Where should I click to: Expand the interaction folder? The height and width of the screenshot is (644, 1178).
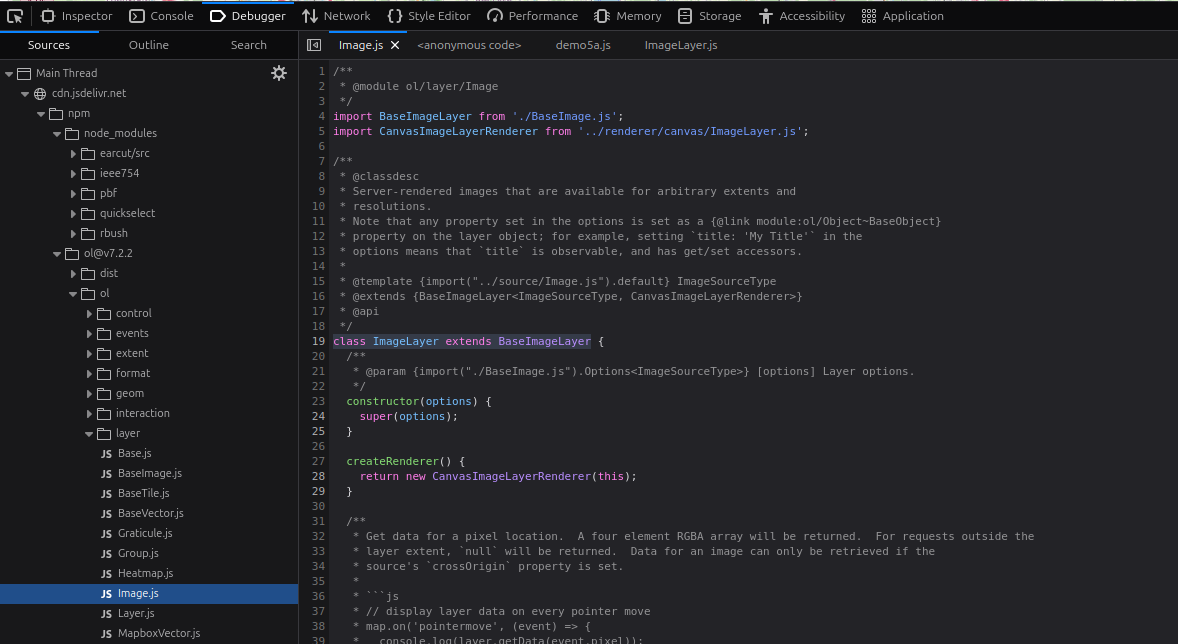click(89, 413)
